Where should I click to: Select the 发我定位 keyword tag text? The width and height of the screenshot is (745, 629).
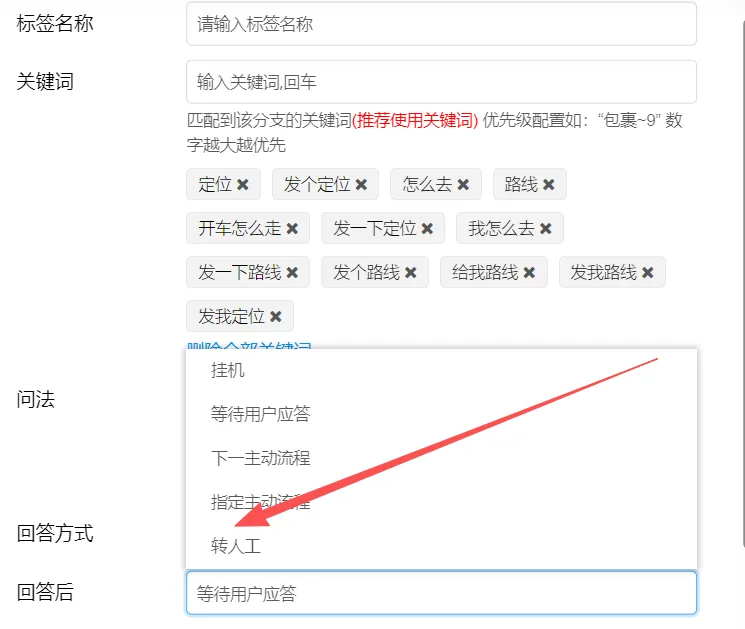[x=231, y=316]
